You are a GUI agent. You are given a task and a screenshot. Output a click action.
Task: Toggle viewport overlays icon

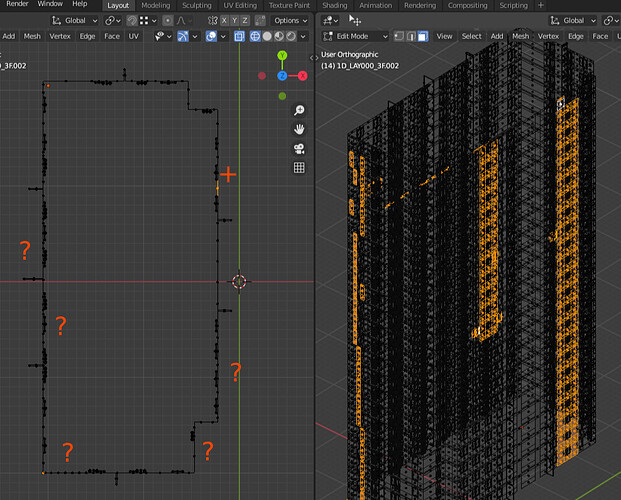[x=211, y=36]
